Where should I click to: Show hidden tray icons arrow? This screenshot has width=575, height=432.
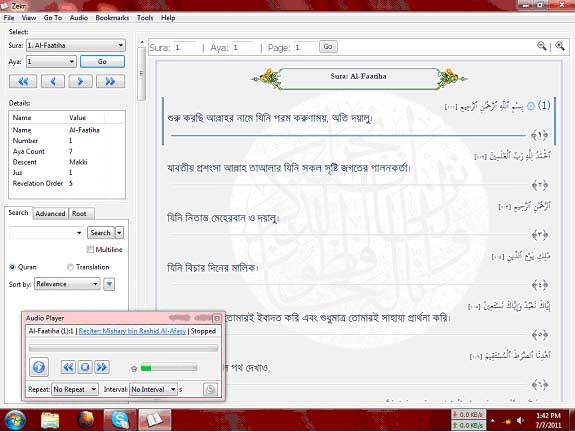[x=492, y=421]
